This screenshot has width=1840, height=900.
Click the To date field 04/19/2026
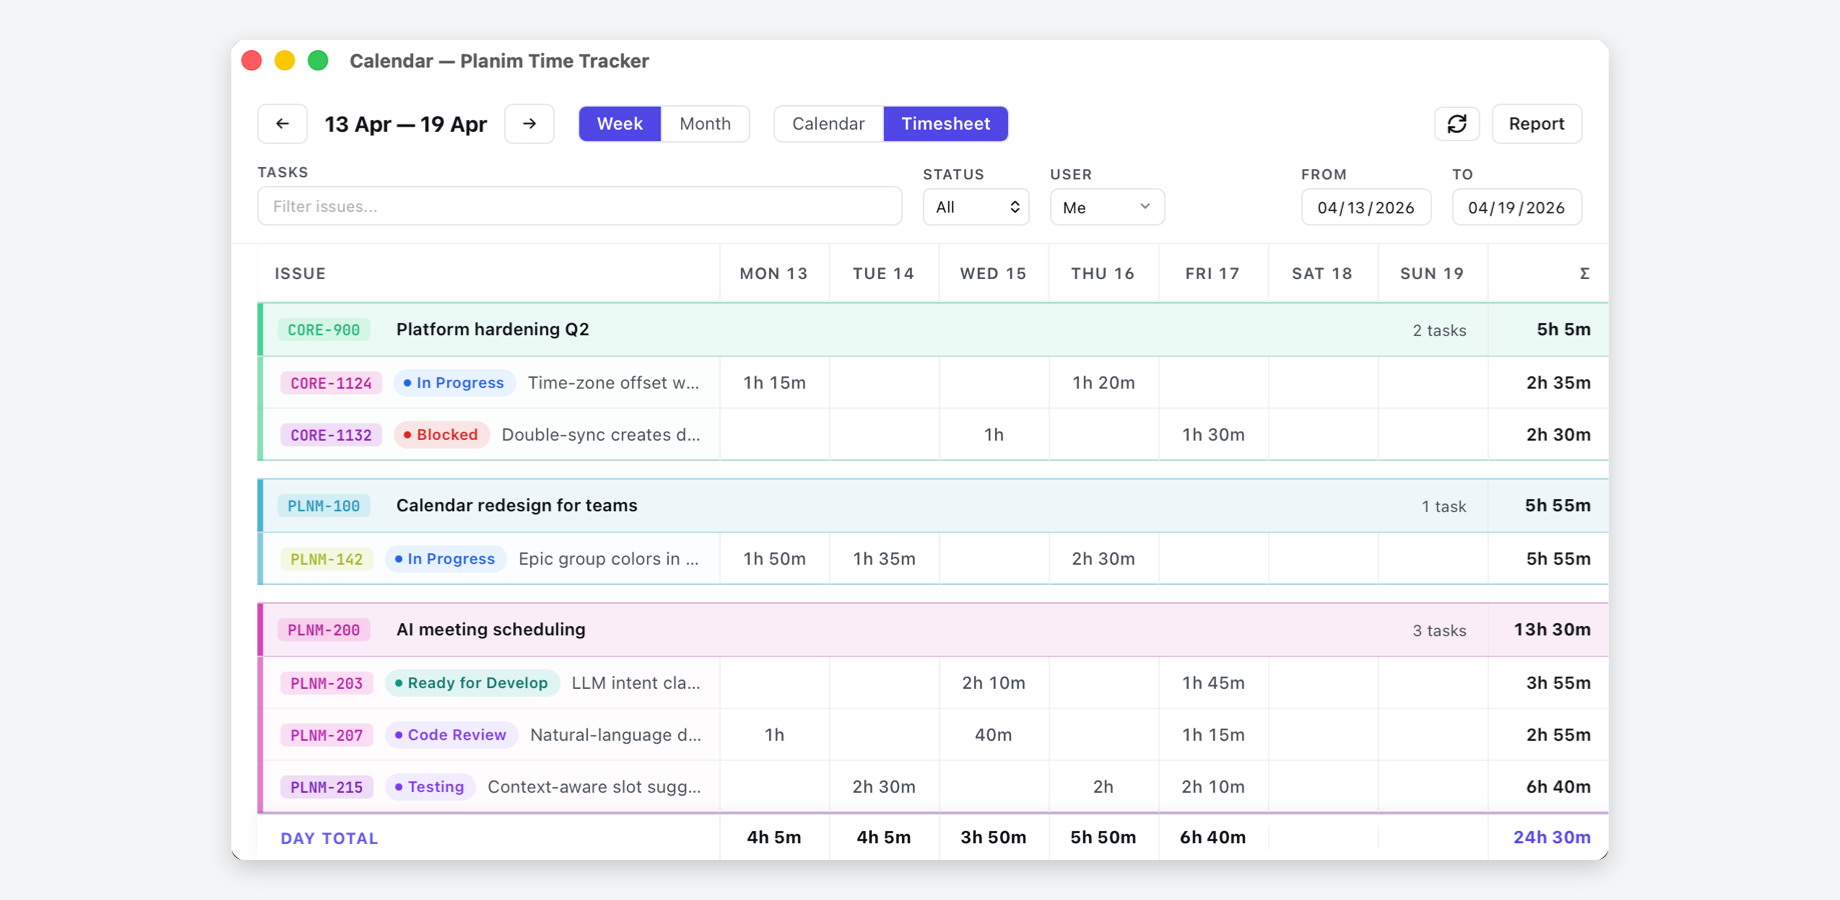click(x=1517, y=208)
